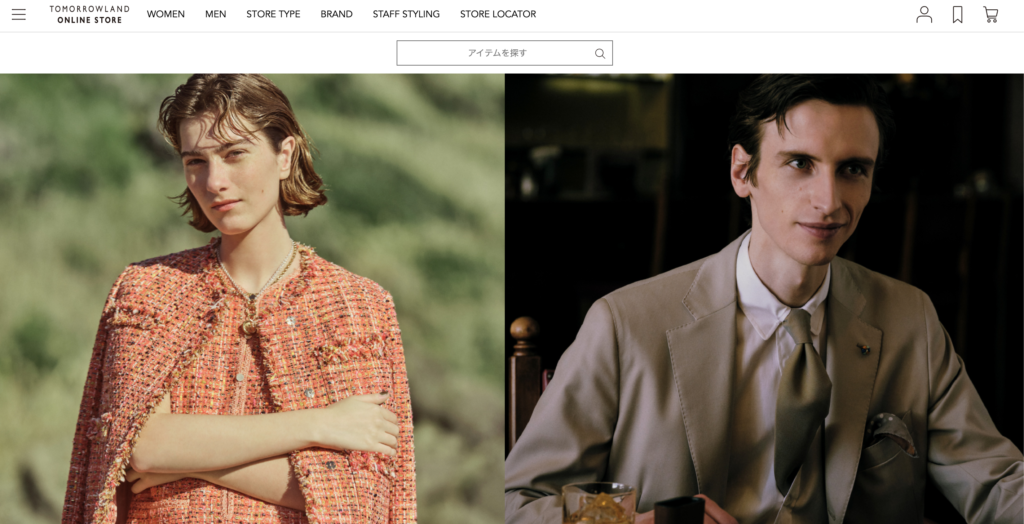Open the women's tweed jacket banner
Viewport: 1024px width, 524px height.
[x=252, y=299]
